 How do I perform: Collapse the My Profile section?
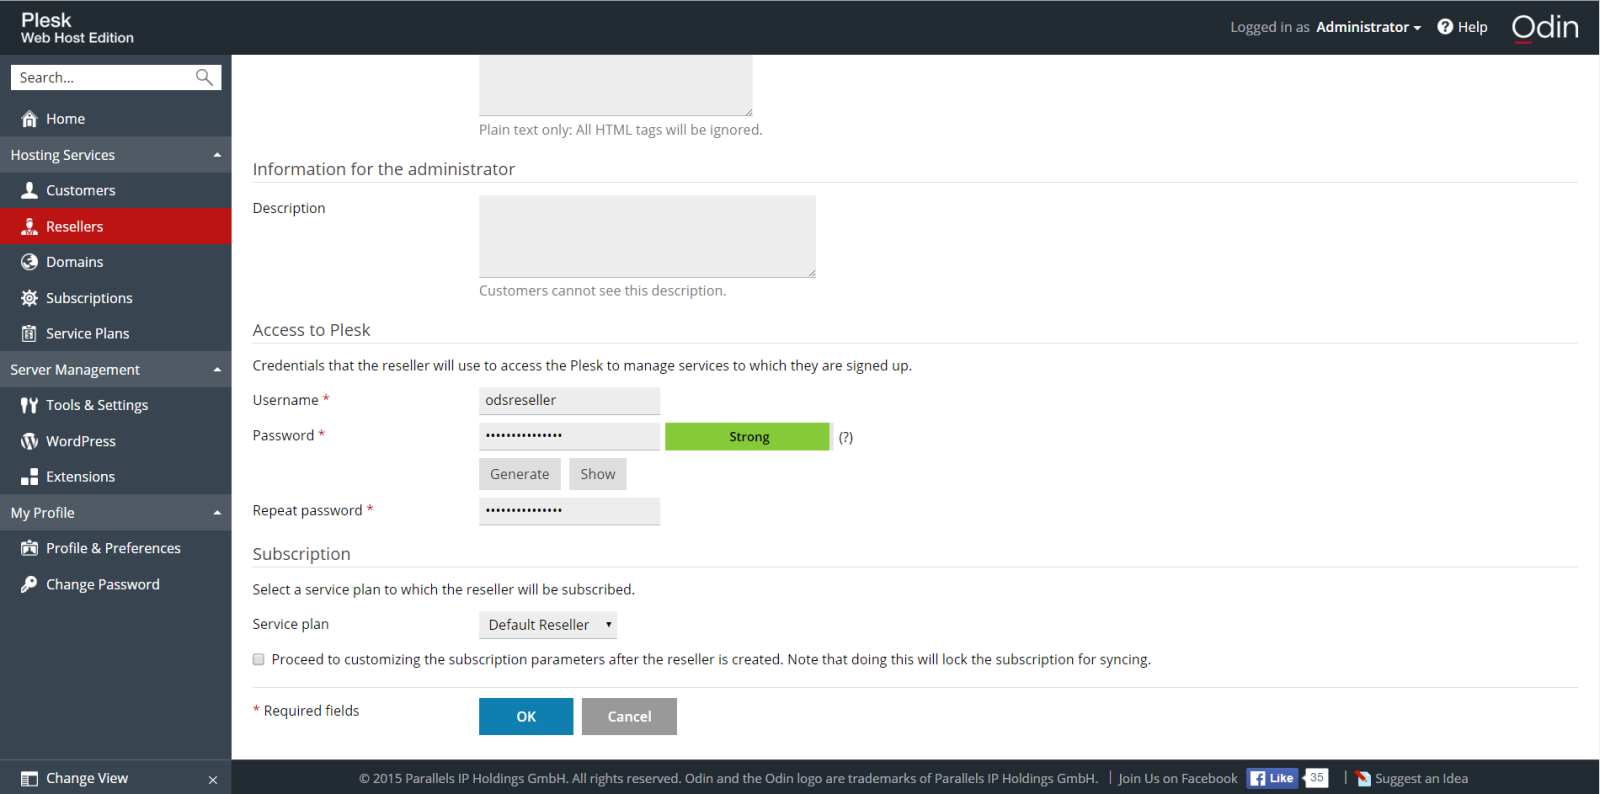click(x=115, y=513)
